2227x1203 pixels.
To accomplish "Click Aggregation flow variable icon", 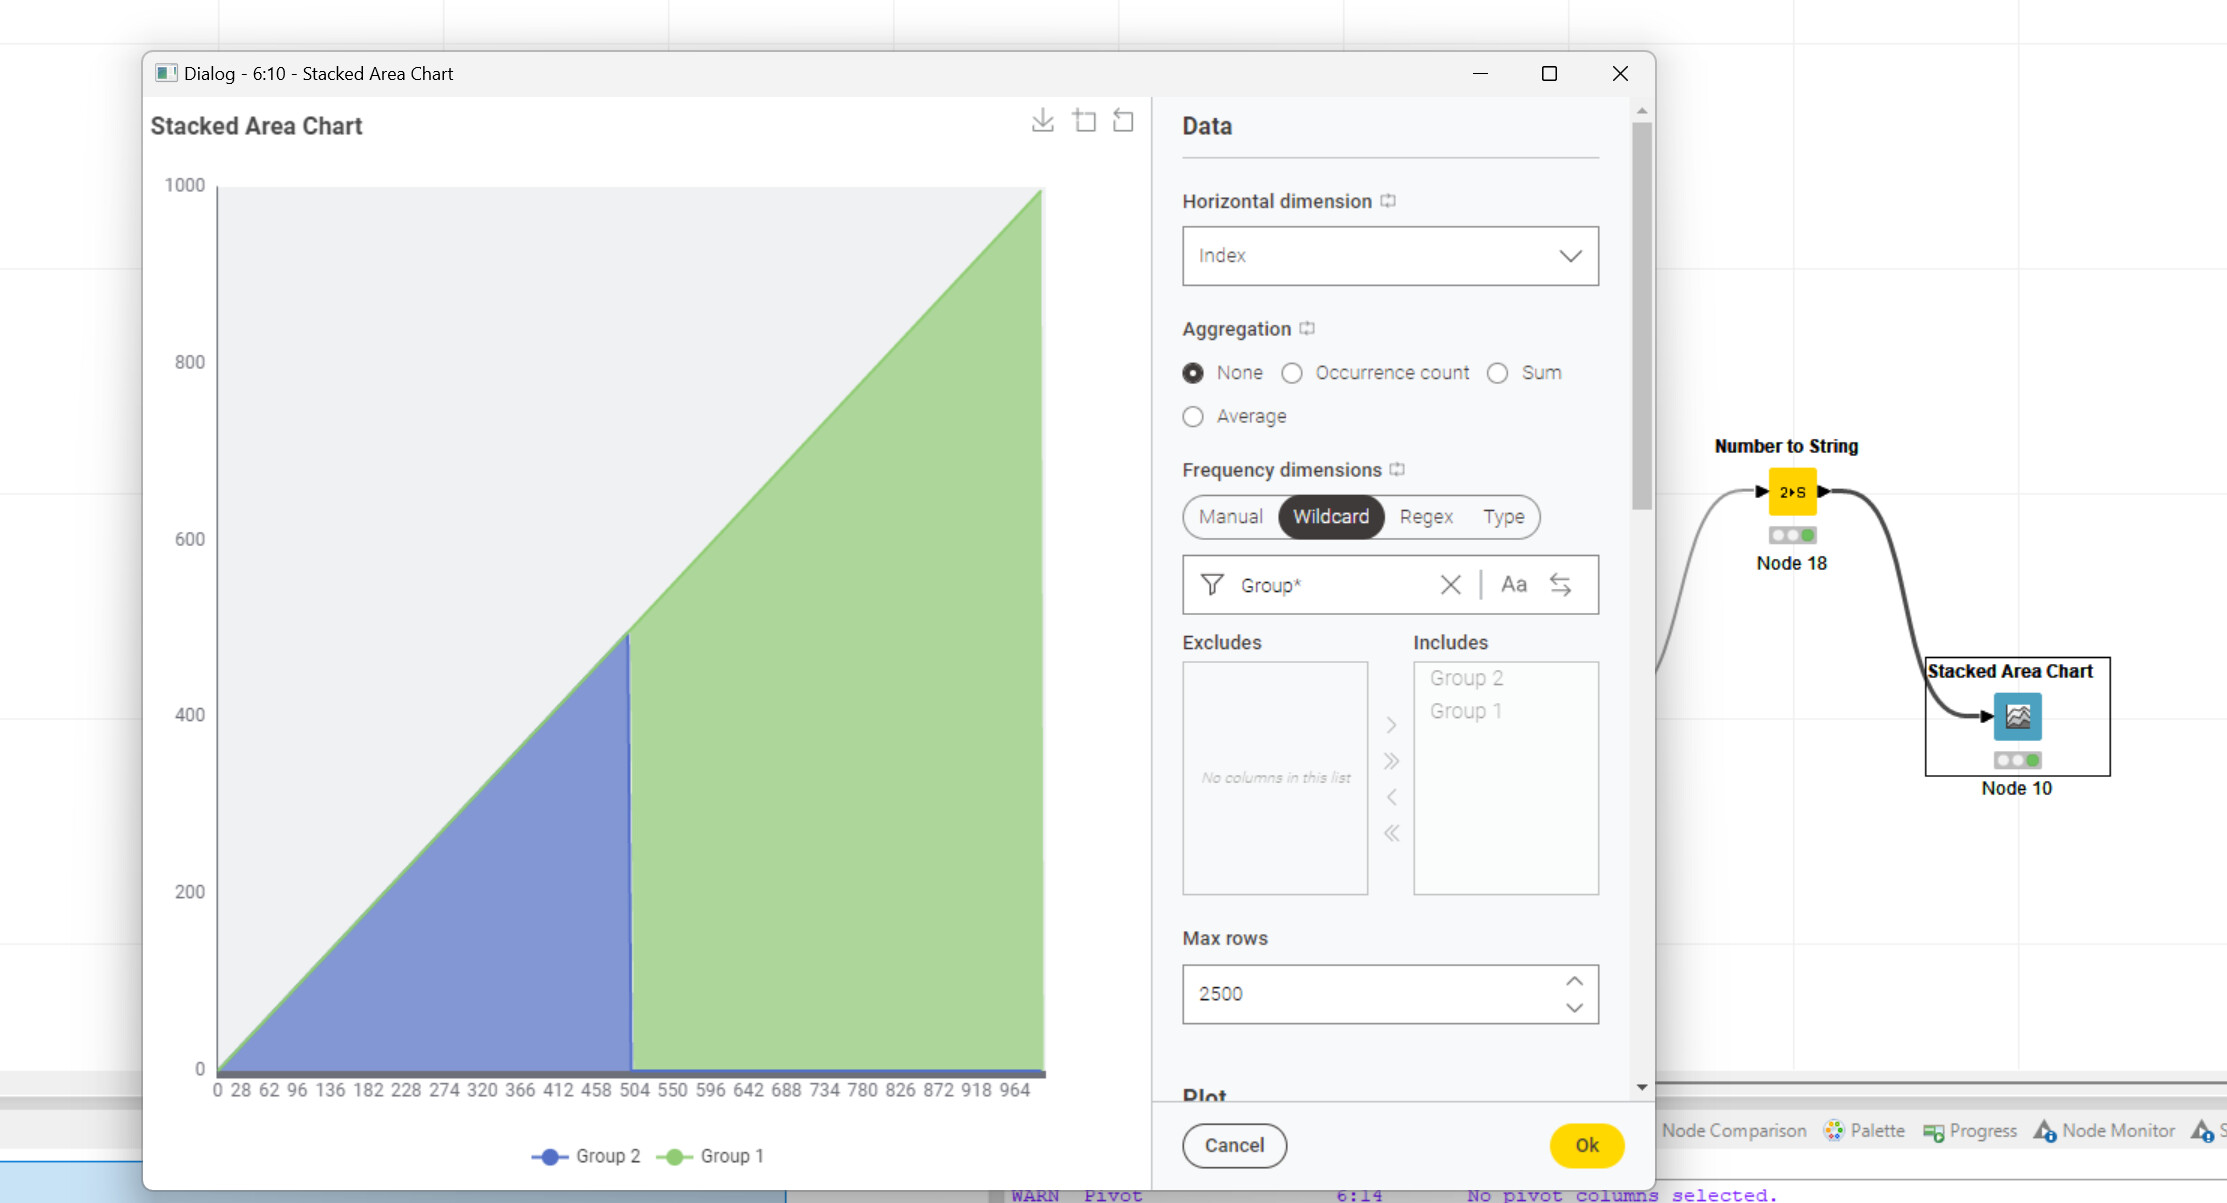I will coord(1307,328).
